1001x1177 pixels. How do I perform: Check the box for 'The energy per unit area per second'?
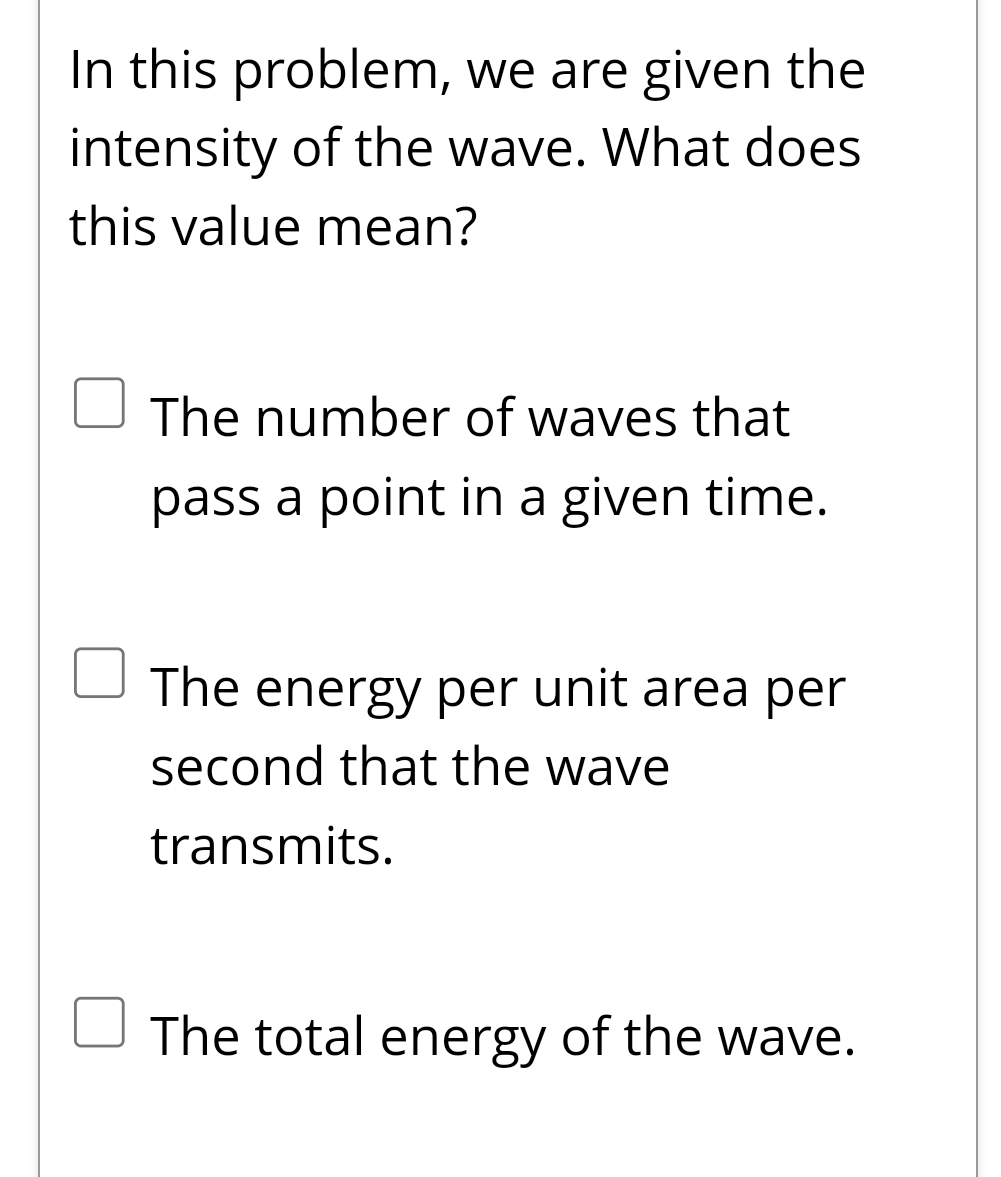pos(100,674)
